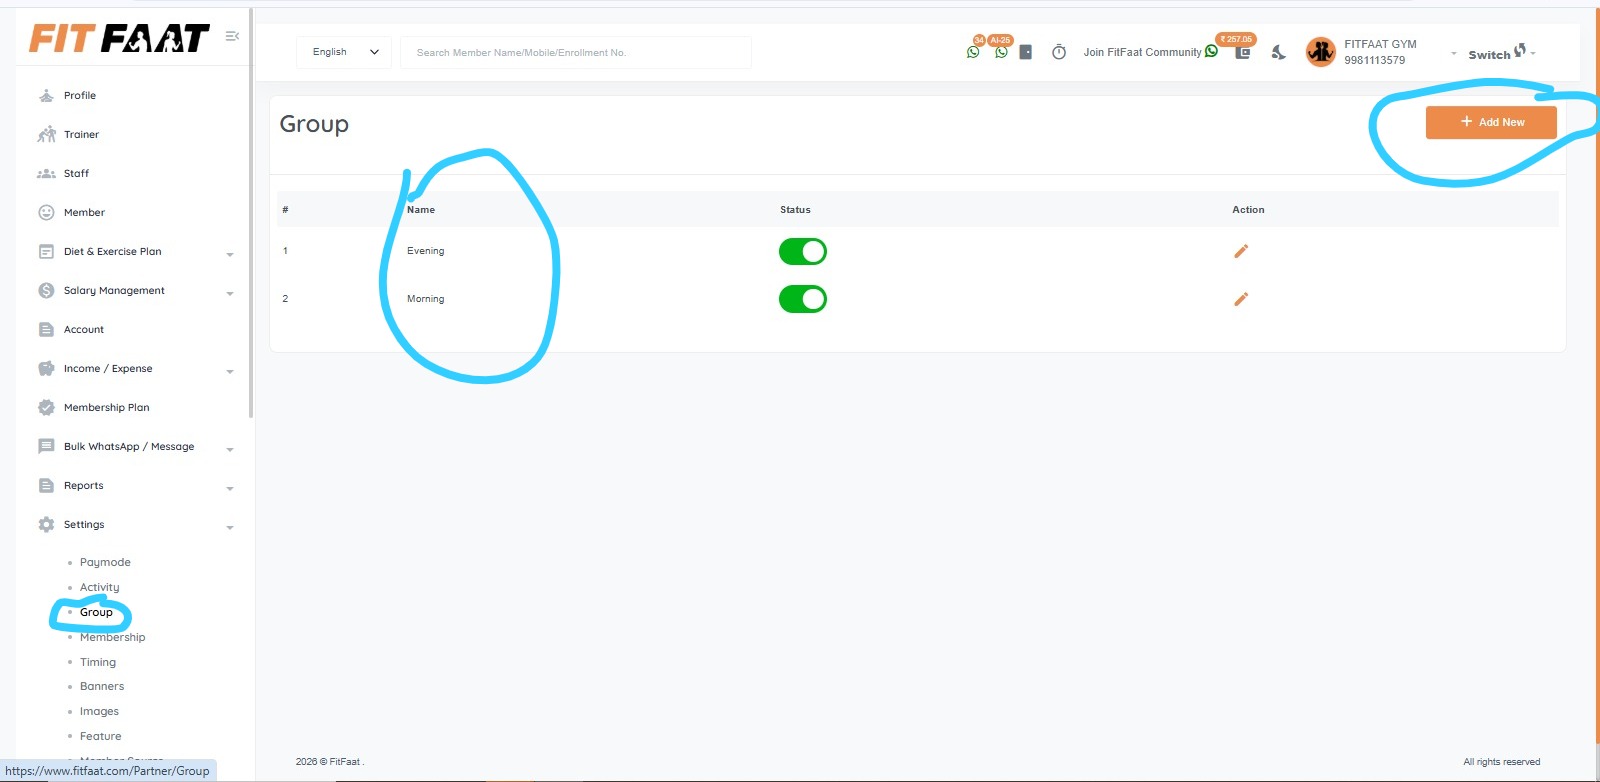1600x782 pixels.
Task: Click the Member smiley icon
Action: click(x=46, y=212)
